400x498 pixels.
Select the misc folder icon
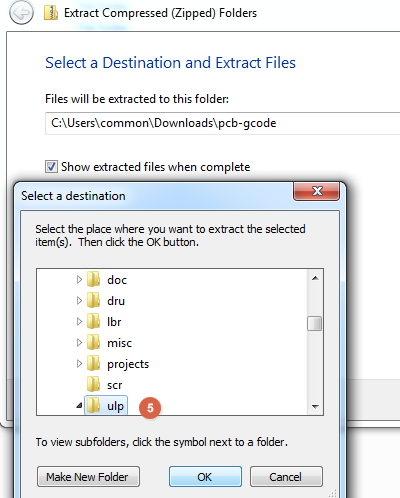tap(93, 342)
